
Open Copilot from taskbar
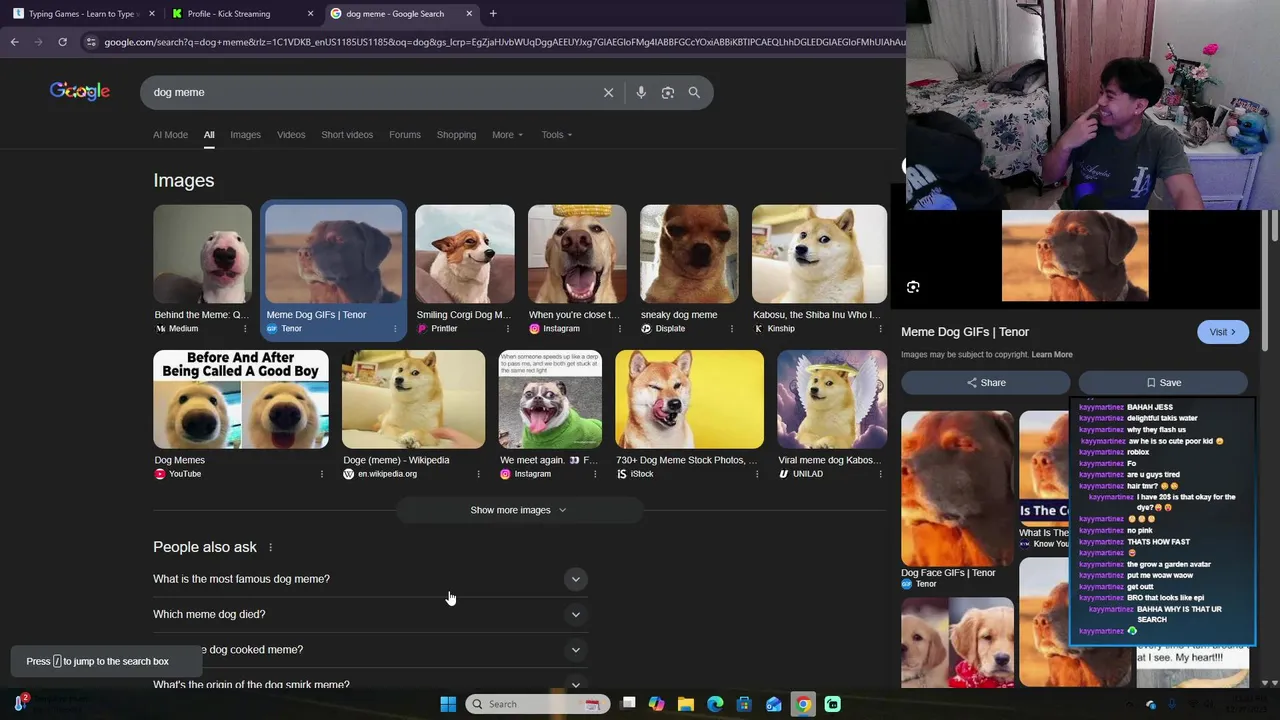[x=657, y=704]
